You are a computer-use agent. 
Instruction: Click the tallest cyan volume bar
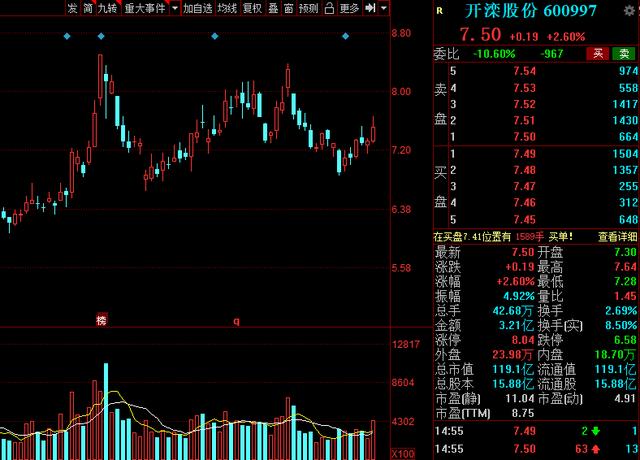(106, 411)
